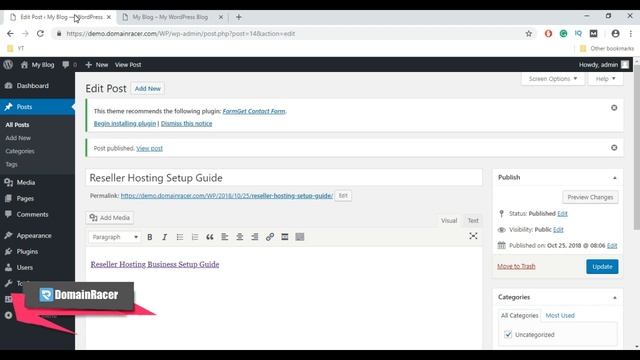The image size is (640, 360).
Task: Insert Read More tag
Action: (x=285, y=237)
